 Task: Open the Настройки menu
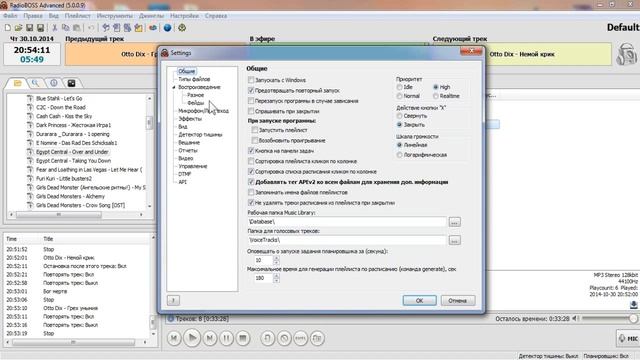(x=184, y=16)
